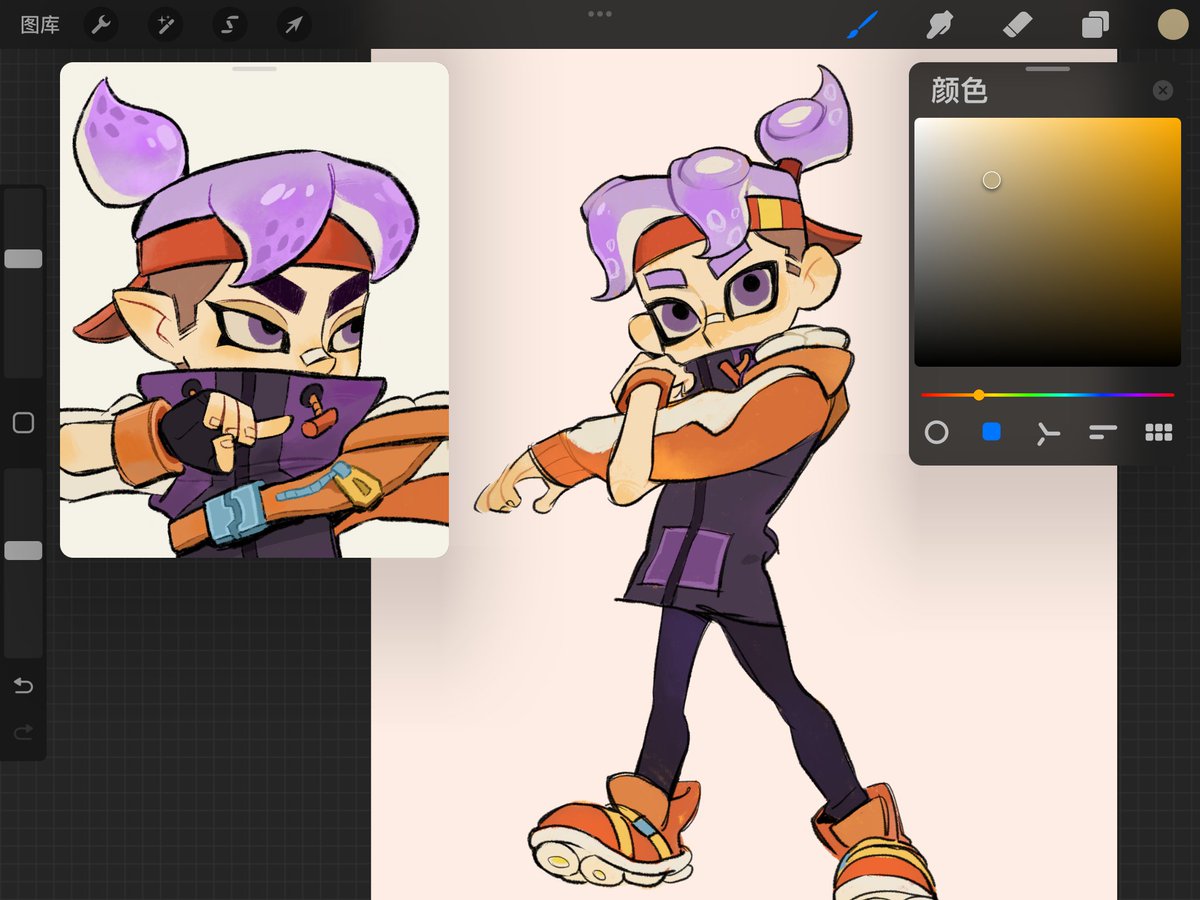Image resolution: width=1200 pixels, height=900 pixels.
Task: Click the 颜色 panel title
Action: tap(959, 91)
